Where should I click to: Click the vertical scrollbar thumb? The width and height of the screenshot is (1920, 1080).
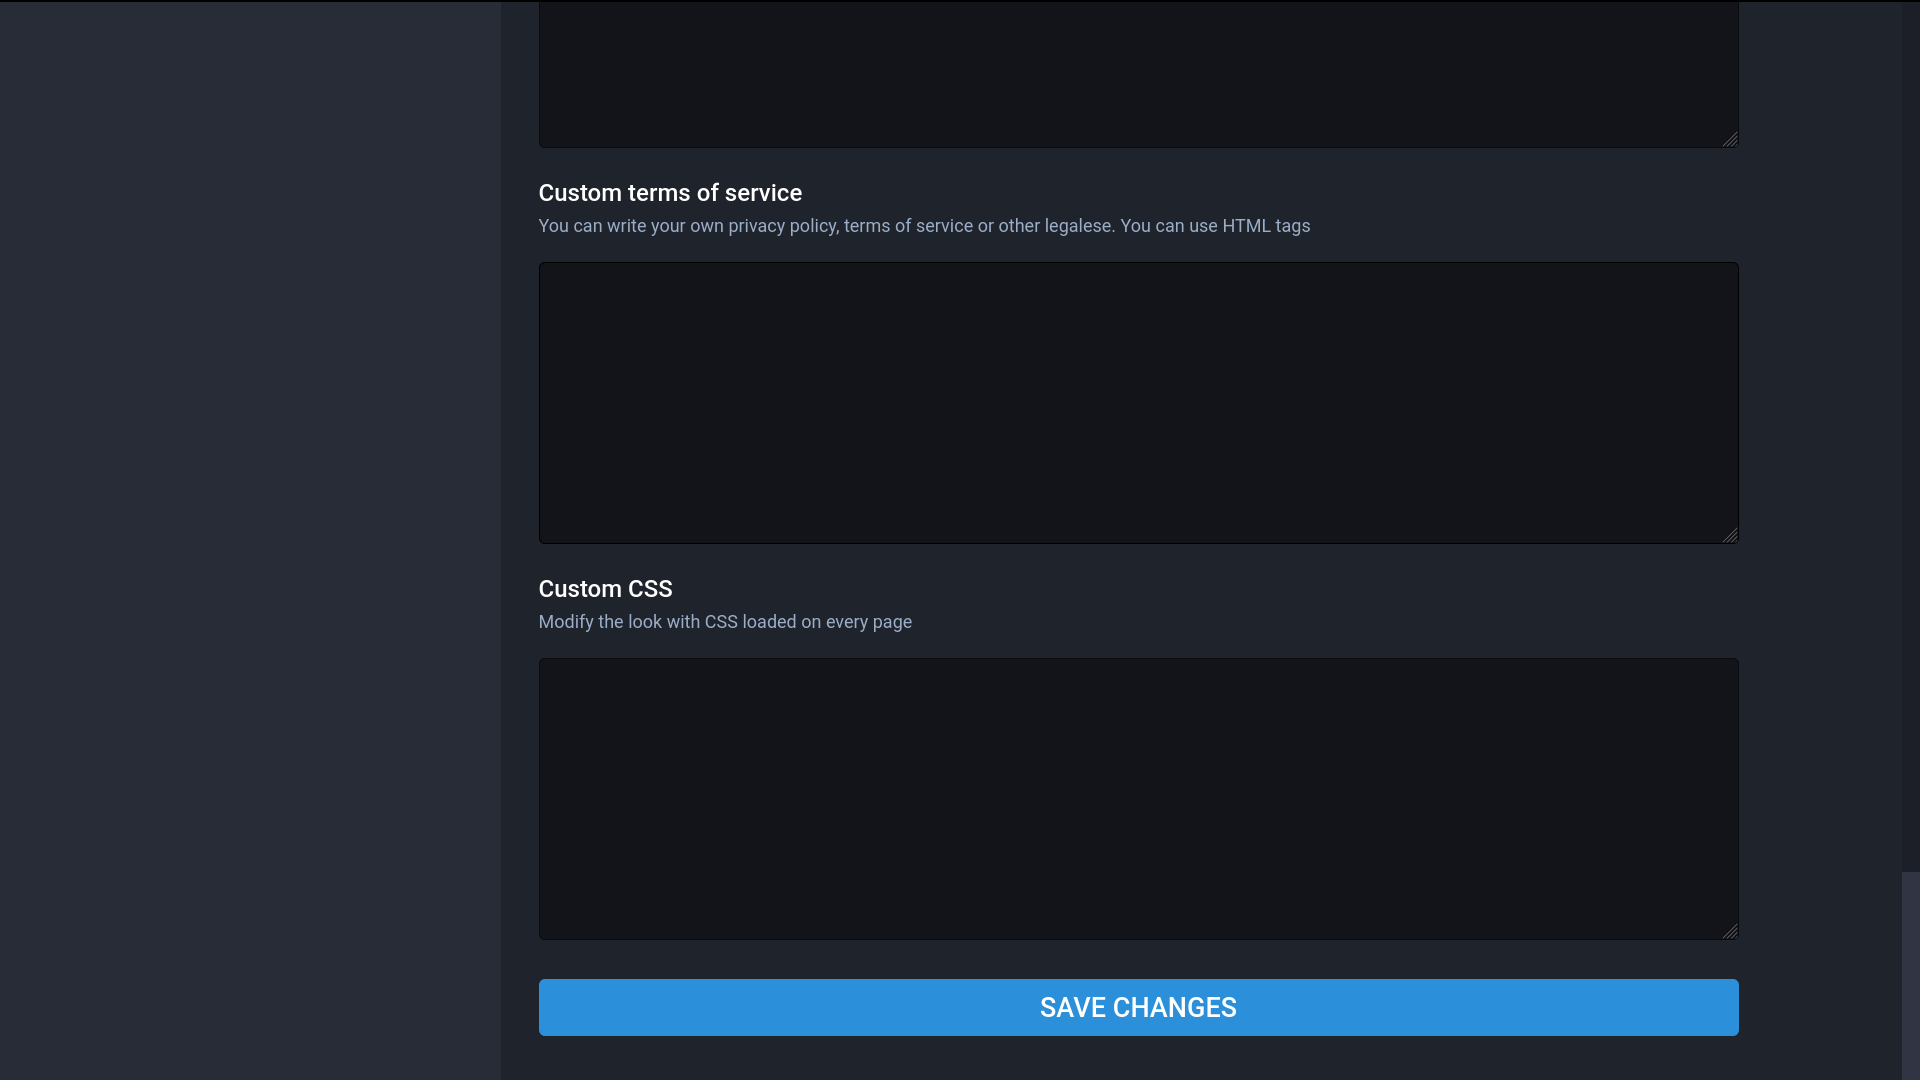pos(1910,975)
